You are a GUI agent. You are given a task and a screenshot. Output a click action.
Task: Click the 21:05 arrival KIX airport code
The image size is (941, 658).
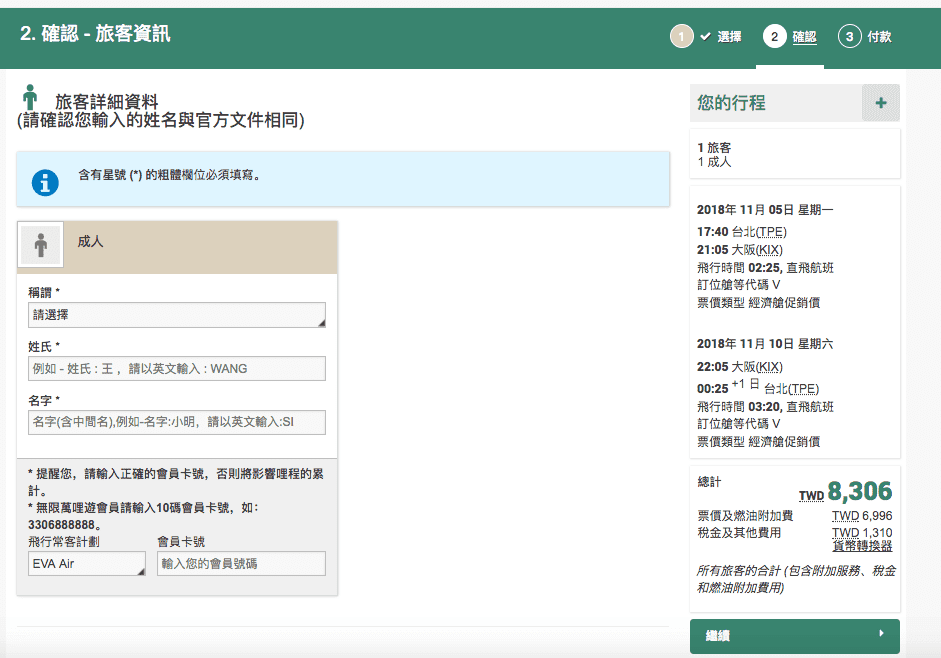coord(769,250)
